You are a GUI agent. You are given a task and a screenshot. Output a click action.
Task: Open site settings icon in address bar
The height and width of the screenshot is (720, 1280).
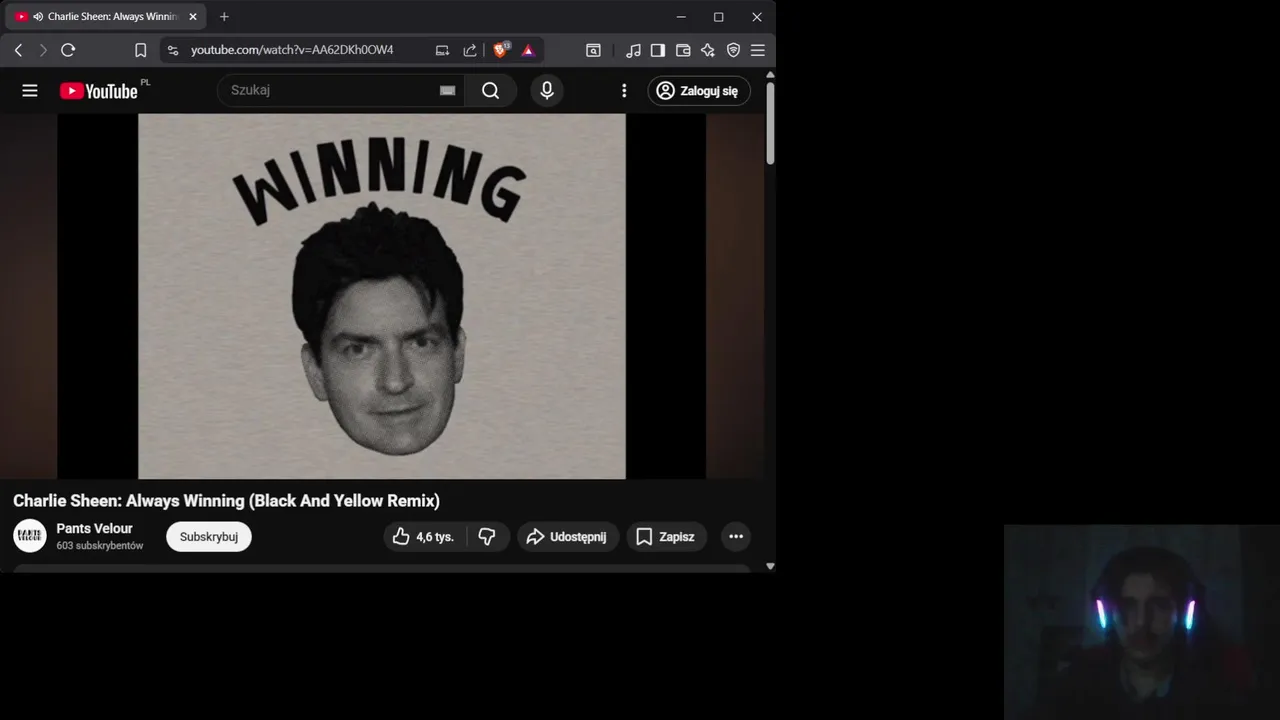click(172, 50)
